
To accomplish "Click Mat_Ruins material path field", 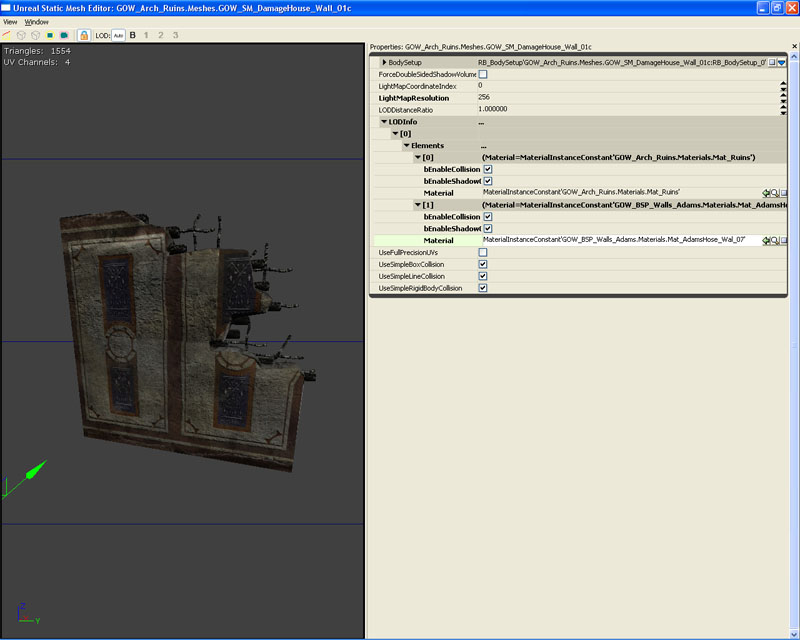I will click(x=621, y=192).
